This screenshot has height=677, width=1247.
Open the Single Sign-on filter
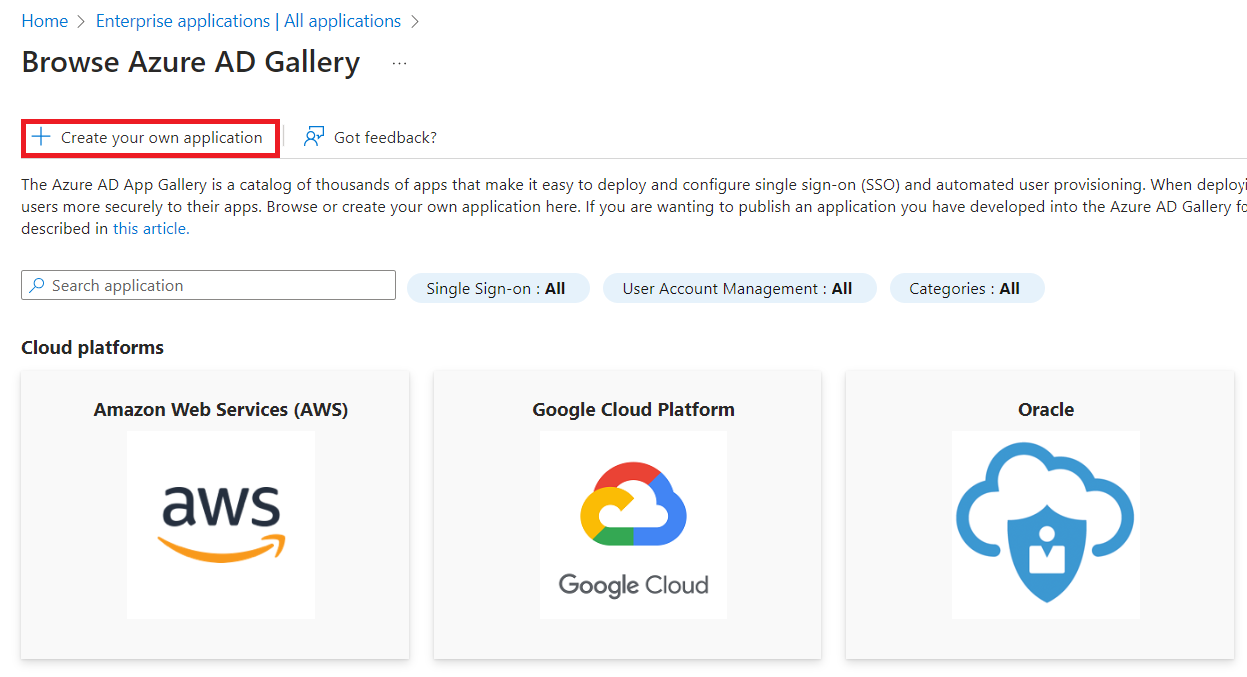coord(497,288)
